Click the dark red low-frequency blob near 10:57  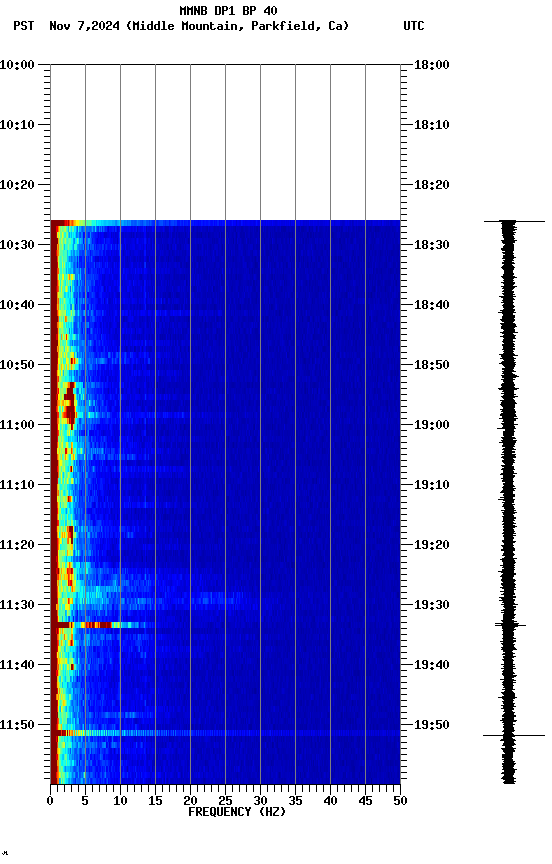coord(69,403)
